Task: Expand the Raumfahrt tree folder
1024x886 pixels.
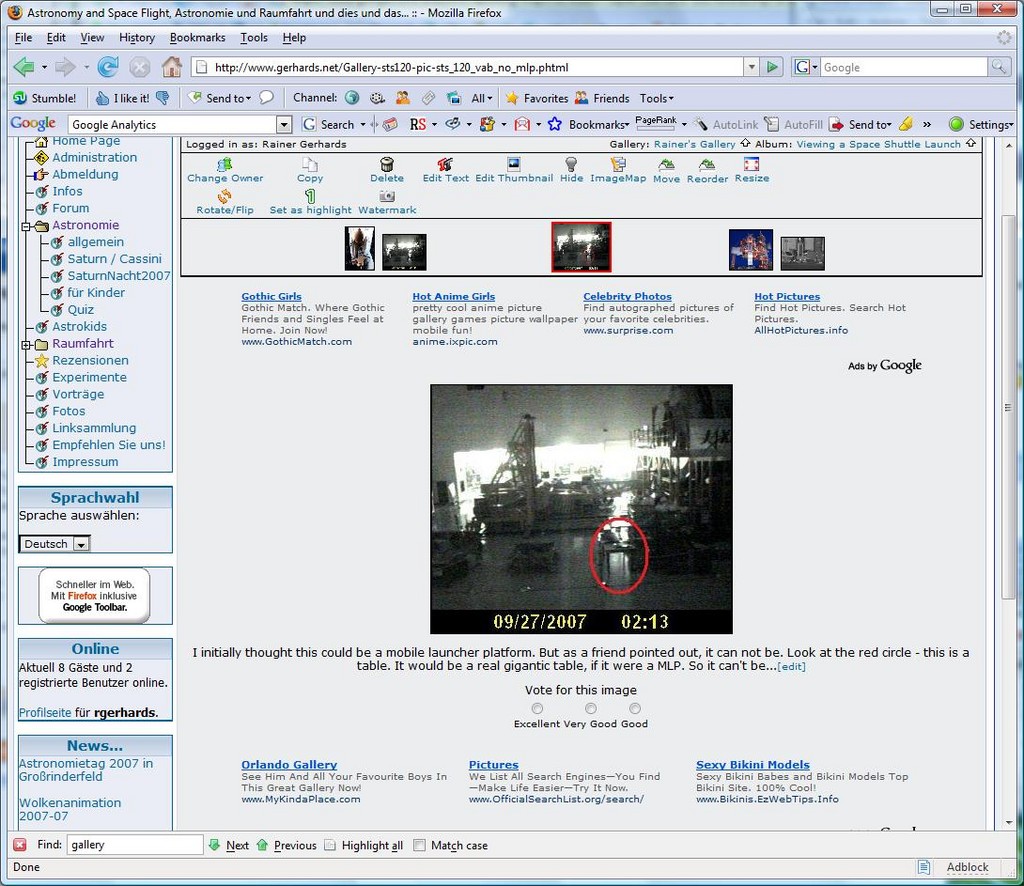Action: pyautogui.click(x=26, y=344)
